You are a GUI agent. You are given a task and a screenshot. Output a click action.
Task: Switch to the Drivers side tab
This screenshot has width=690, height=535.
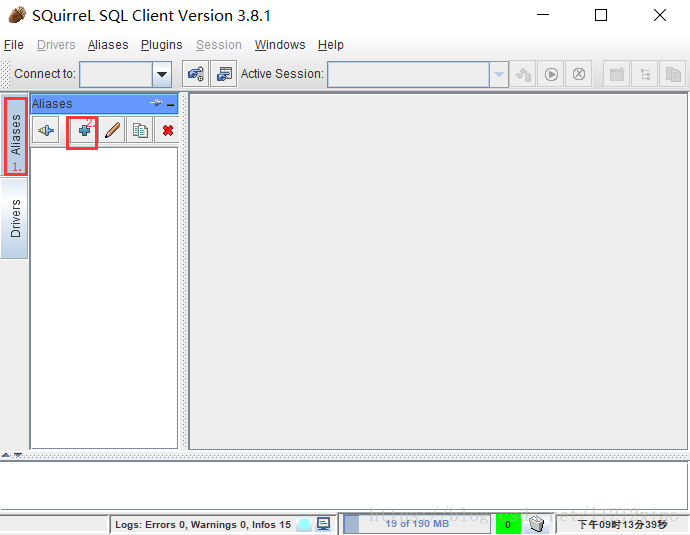(x=15, y=218)
